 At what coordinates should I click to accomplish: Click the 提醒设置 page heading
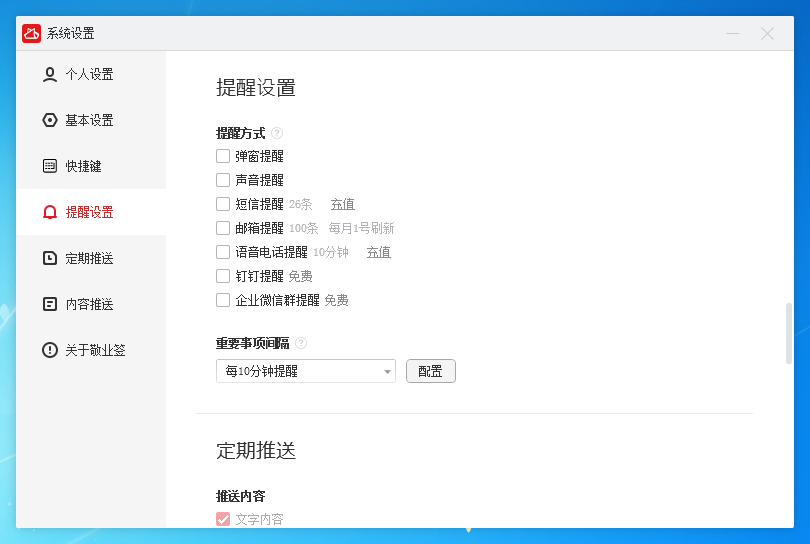pyautogui.click(x=256, y=88)
